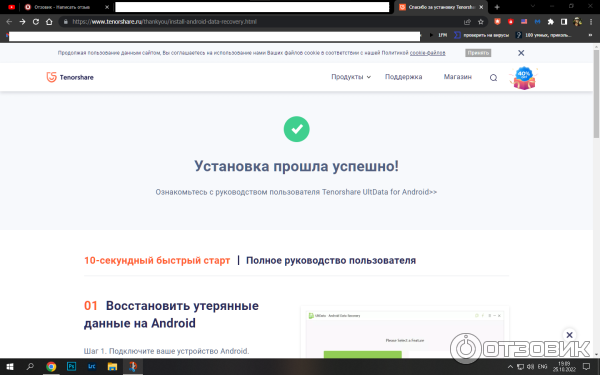Open the active Tenorshare taskbar app
The image size is (600, 375).
pyautogui.click(x=133, y=367)
